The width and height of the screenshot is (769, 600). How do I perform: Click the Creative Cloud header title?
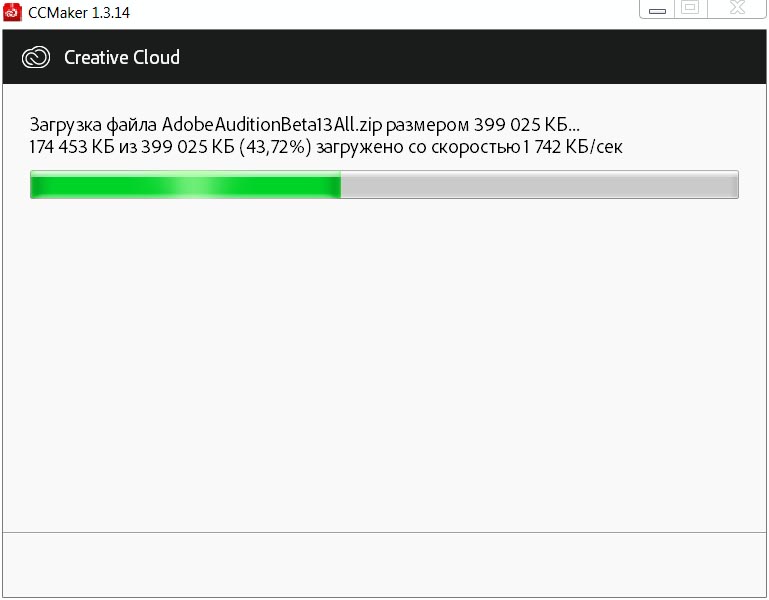pyautogui.click(x=122, y=57)
